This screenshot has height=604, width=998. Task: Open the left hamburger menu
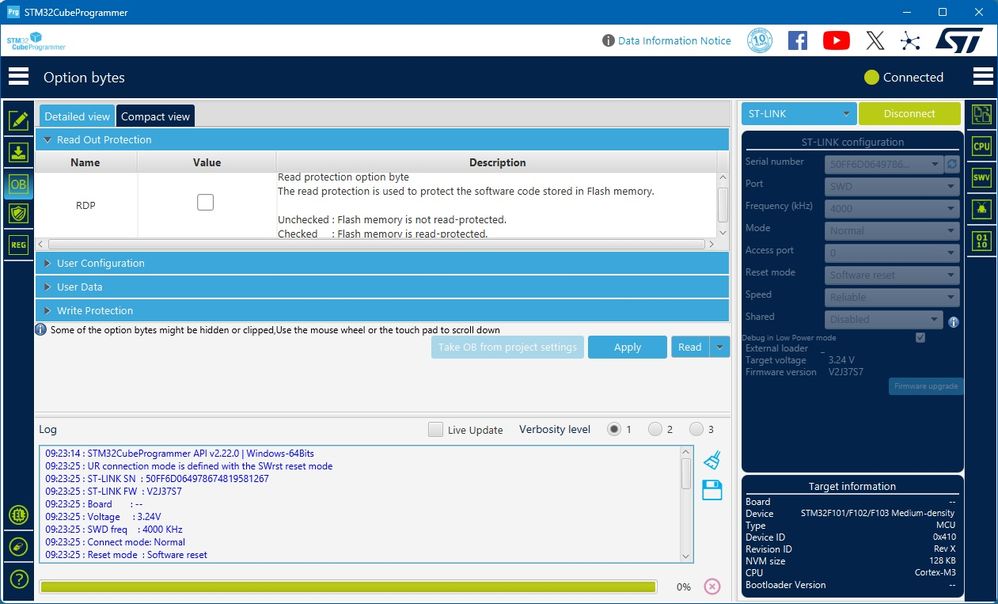(18, 77)
